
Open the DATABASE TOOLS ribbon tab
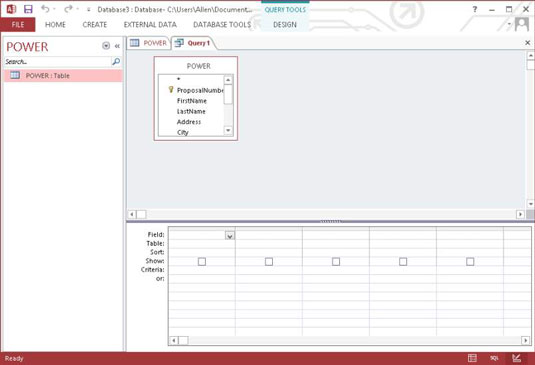tap(222, 25)
